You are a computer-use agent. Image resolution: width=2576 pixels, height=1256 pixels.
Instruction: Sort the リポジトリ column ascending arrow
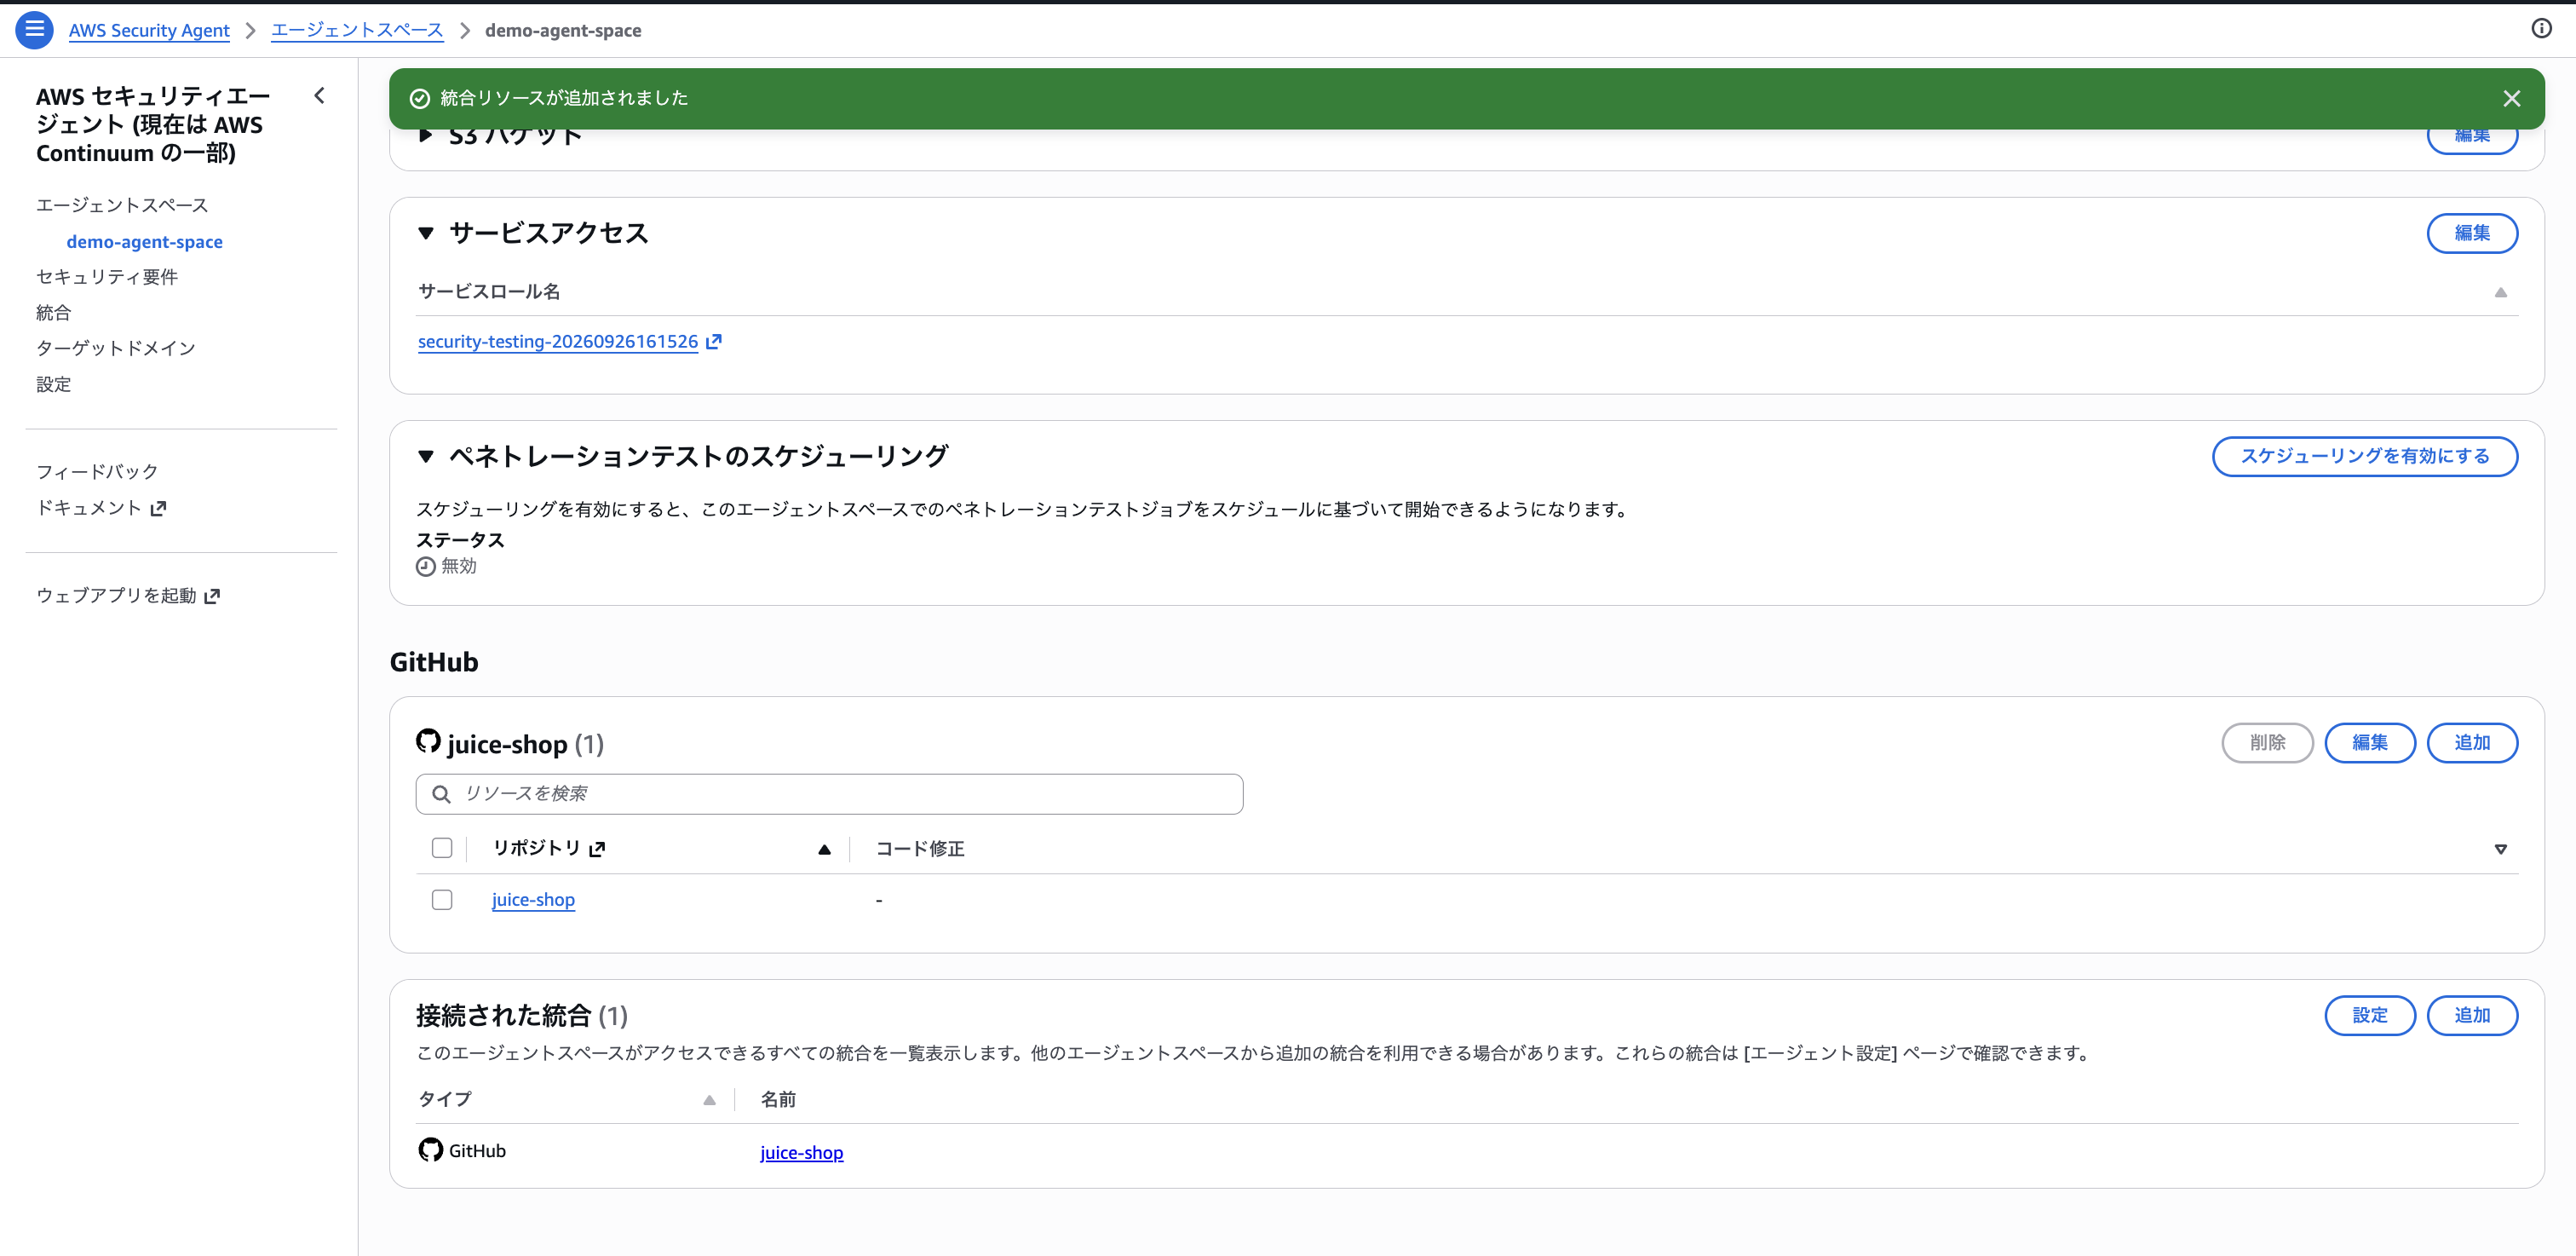coord(824,850)
